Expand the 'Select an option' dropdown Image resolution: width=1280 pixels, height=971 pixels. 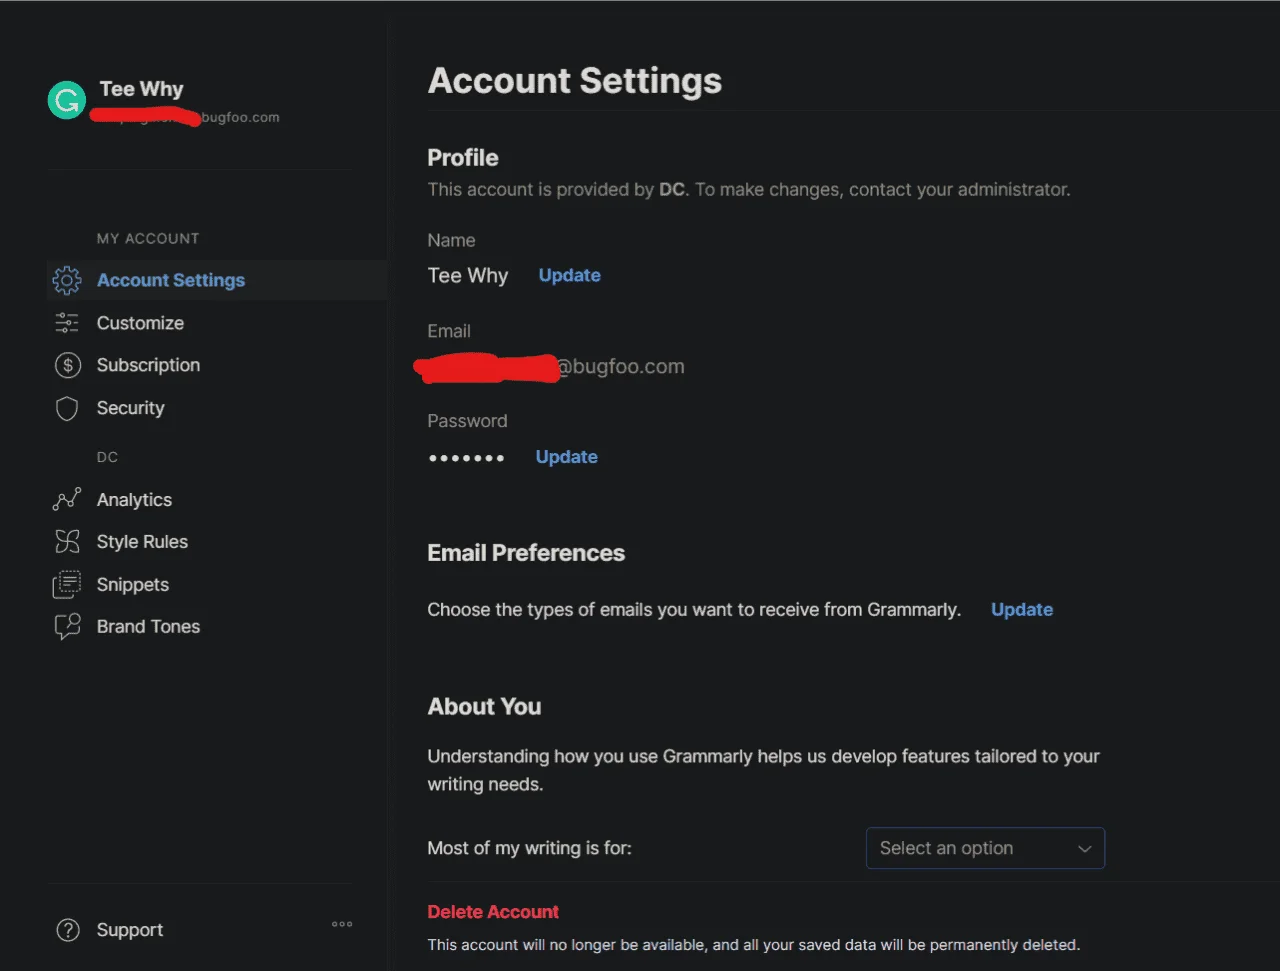[x=985, y=848]
